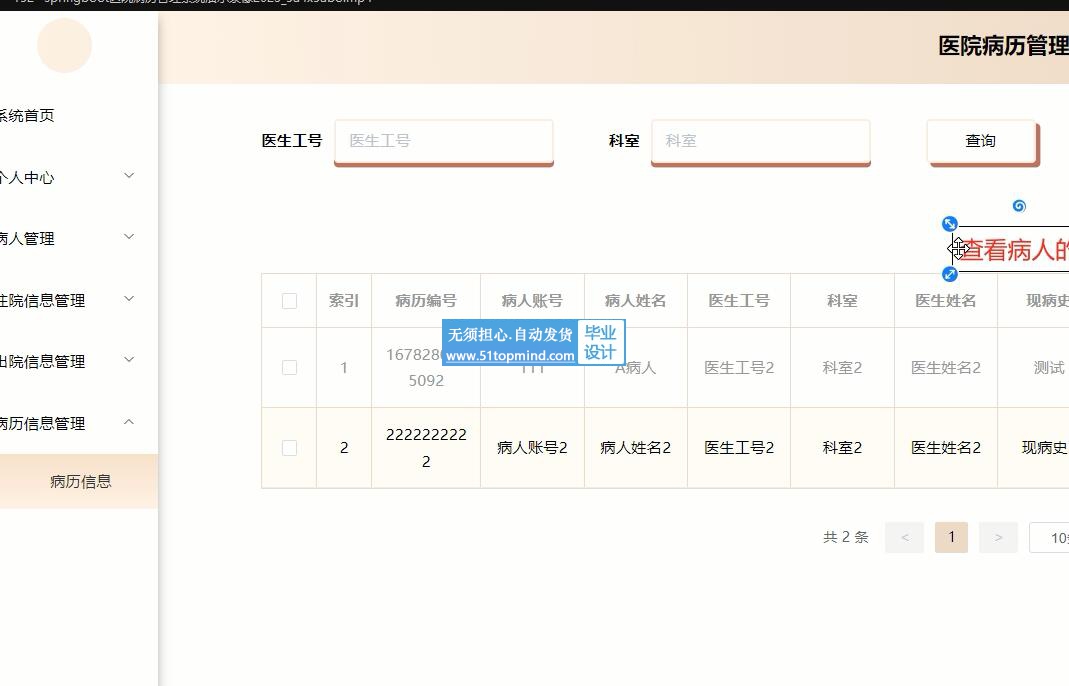The width and height of the screenshot is (1069, 686).
Task: Go to previous page with left arrow
Action: (904, 538)
